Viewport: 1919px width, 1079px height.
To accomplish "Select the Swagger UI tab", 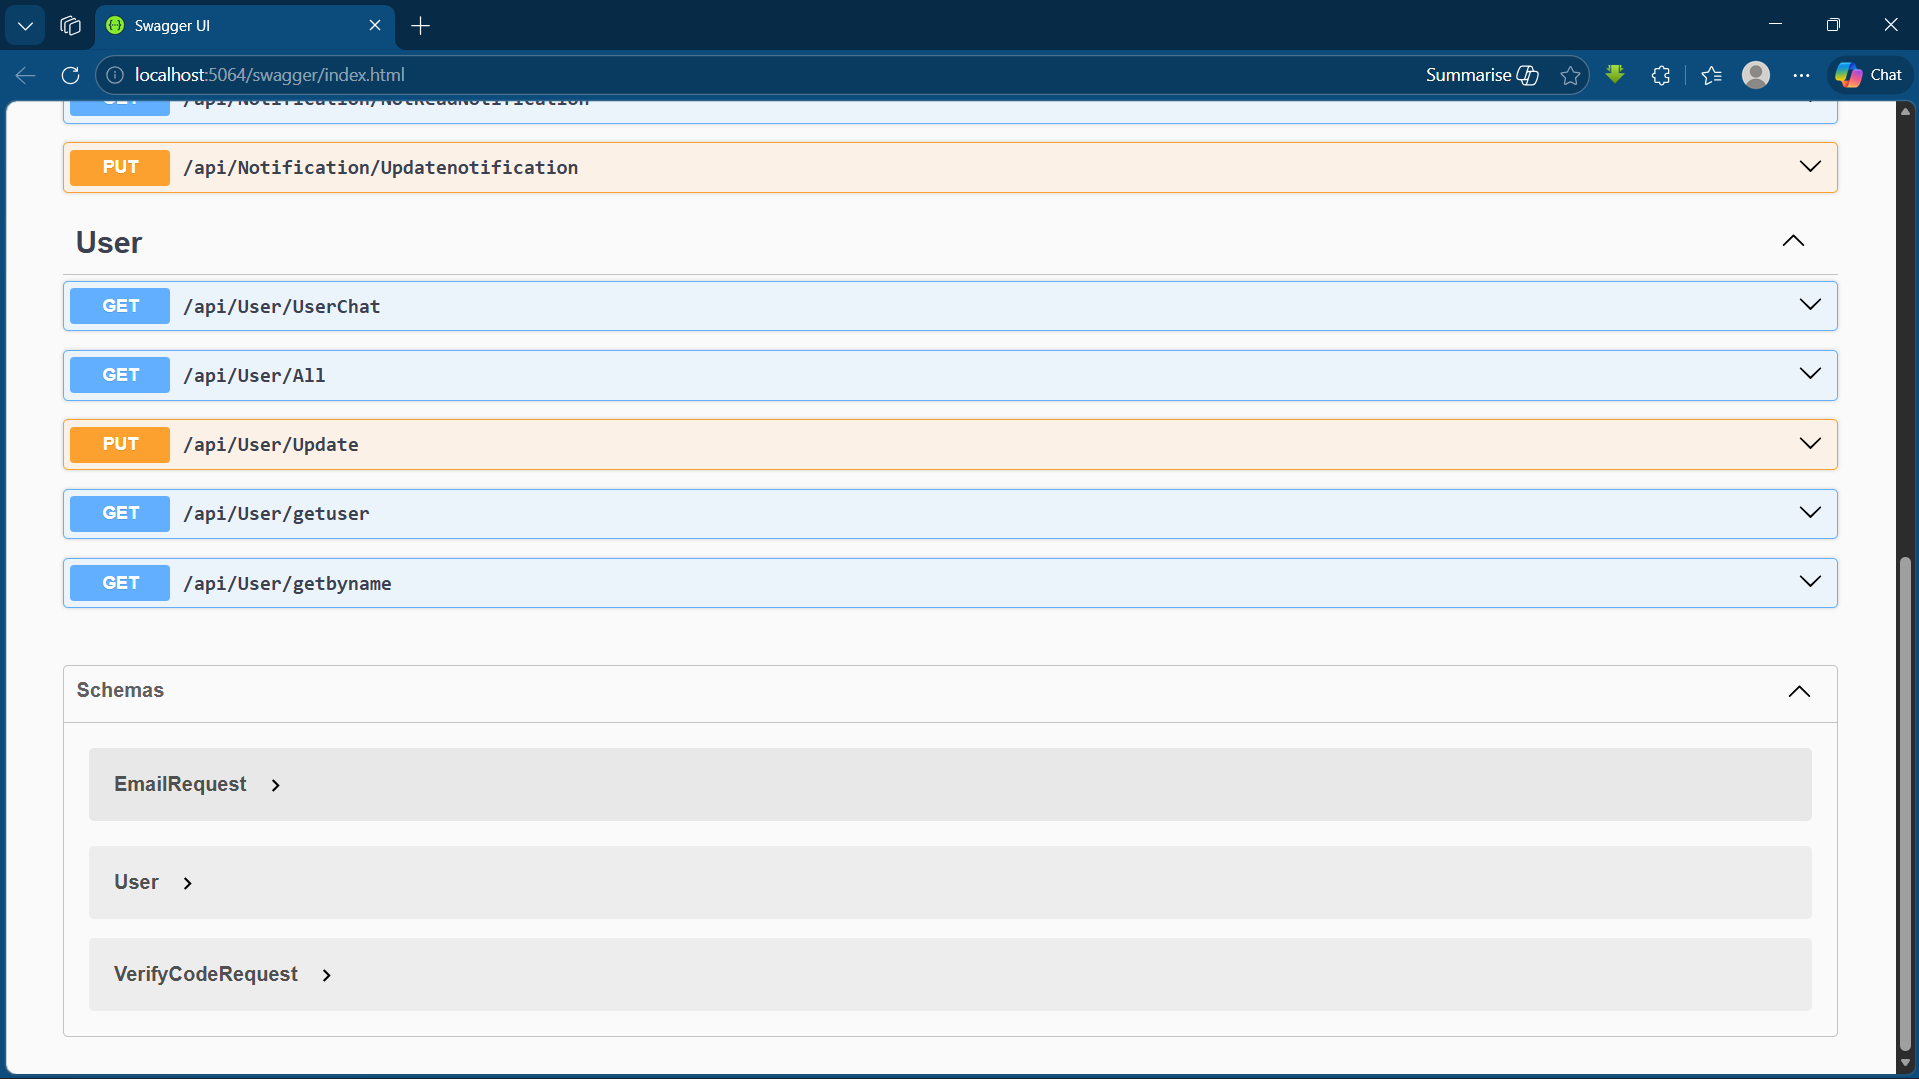I will tap(245, 26).
